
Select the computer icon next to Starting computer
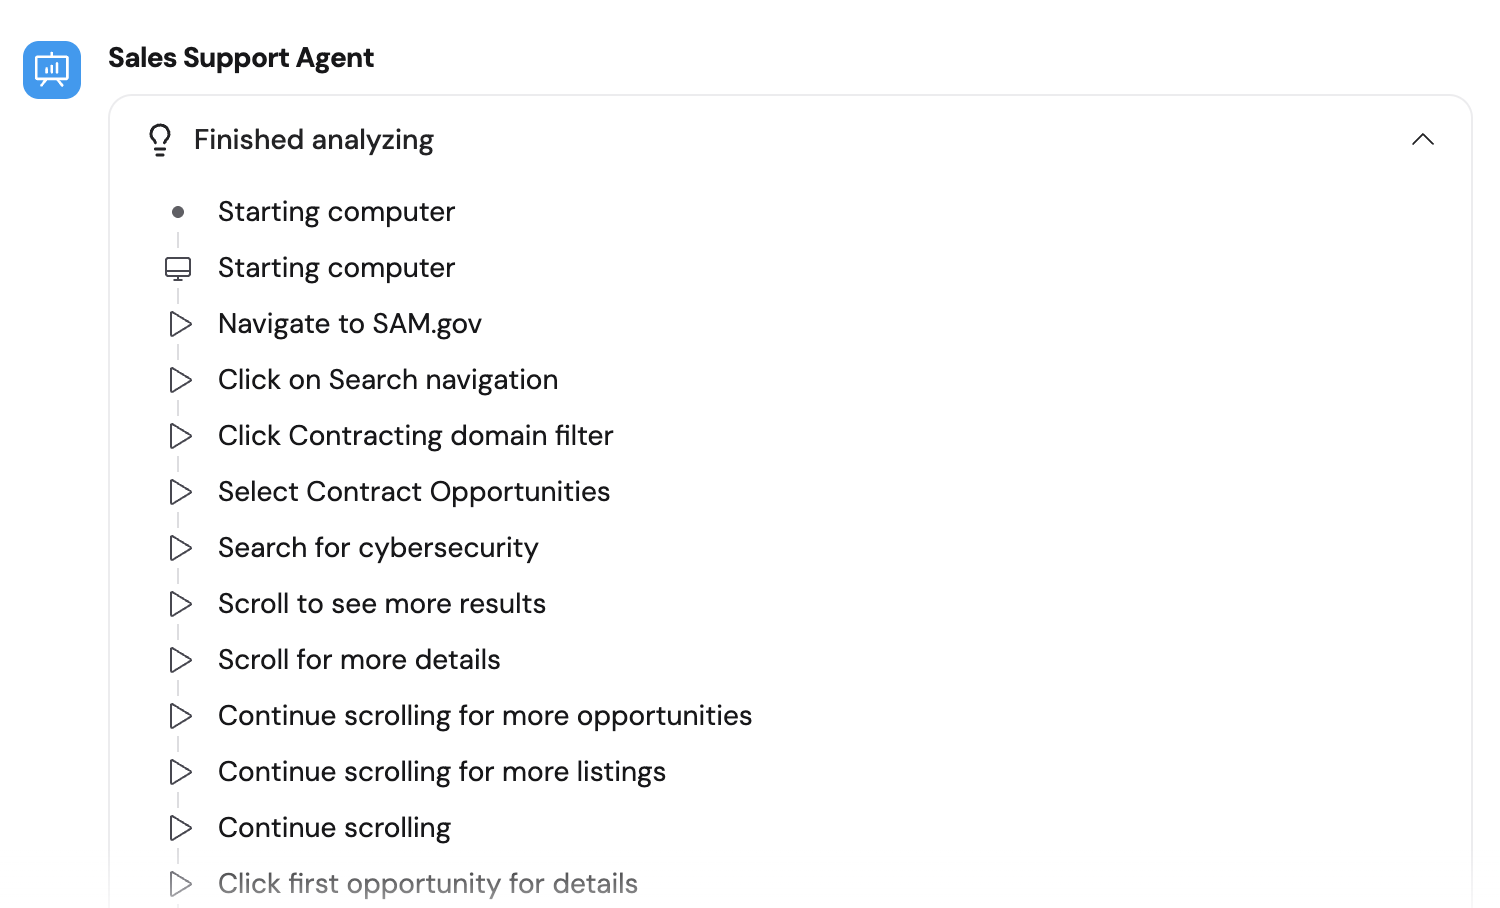(178, 267)
